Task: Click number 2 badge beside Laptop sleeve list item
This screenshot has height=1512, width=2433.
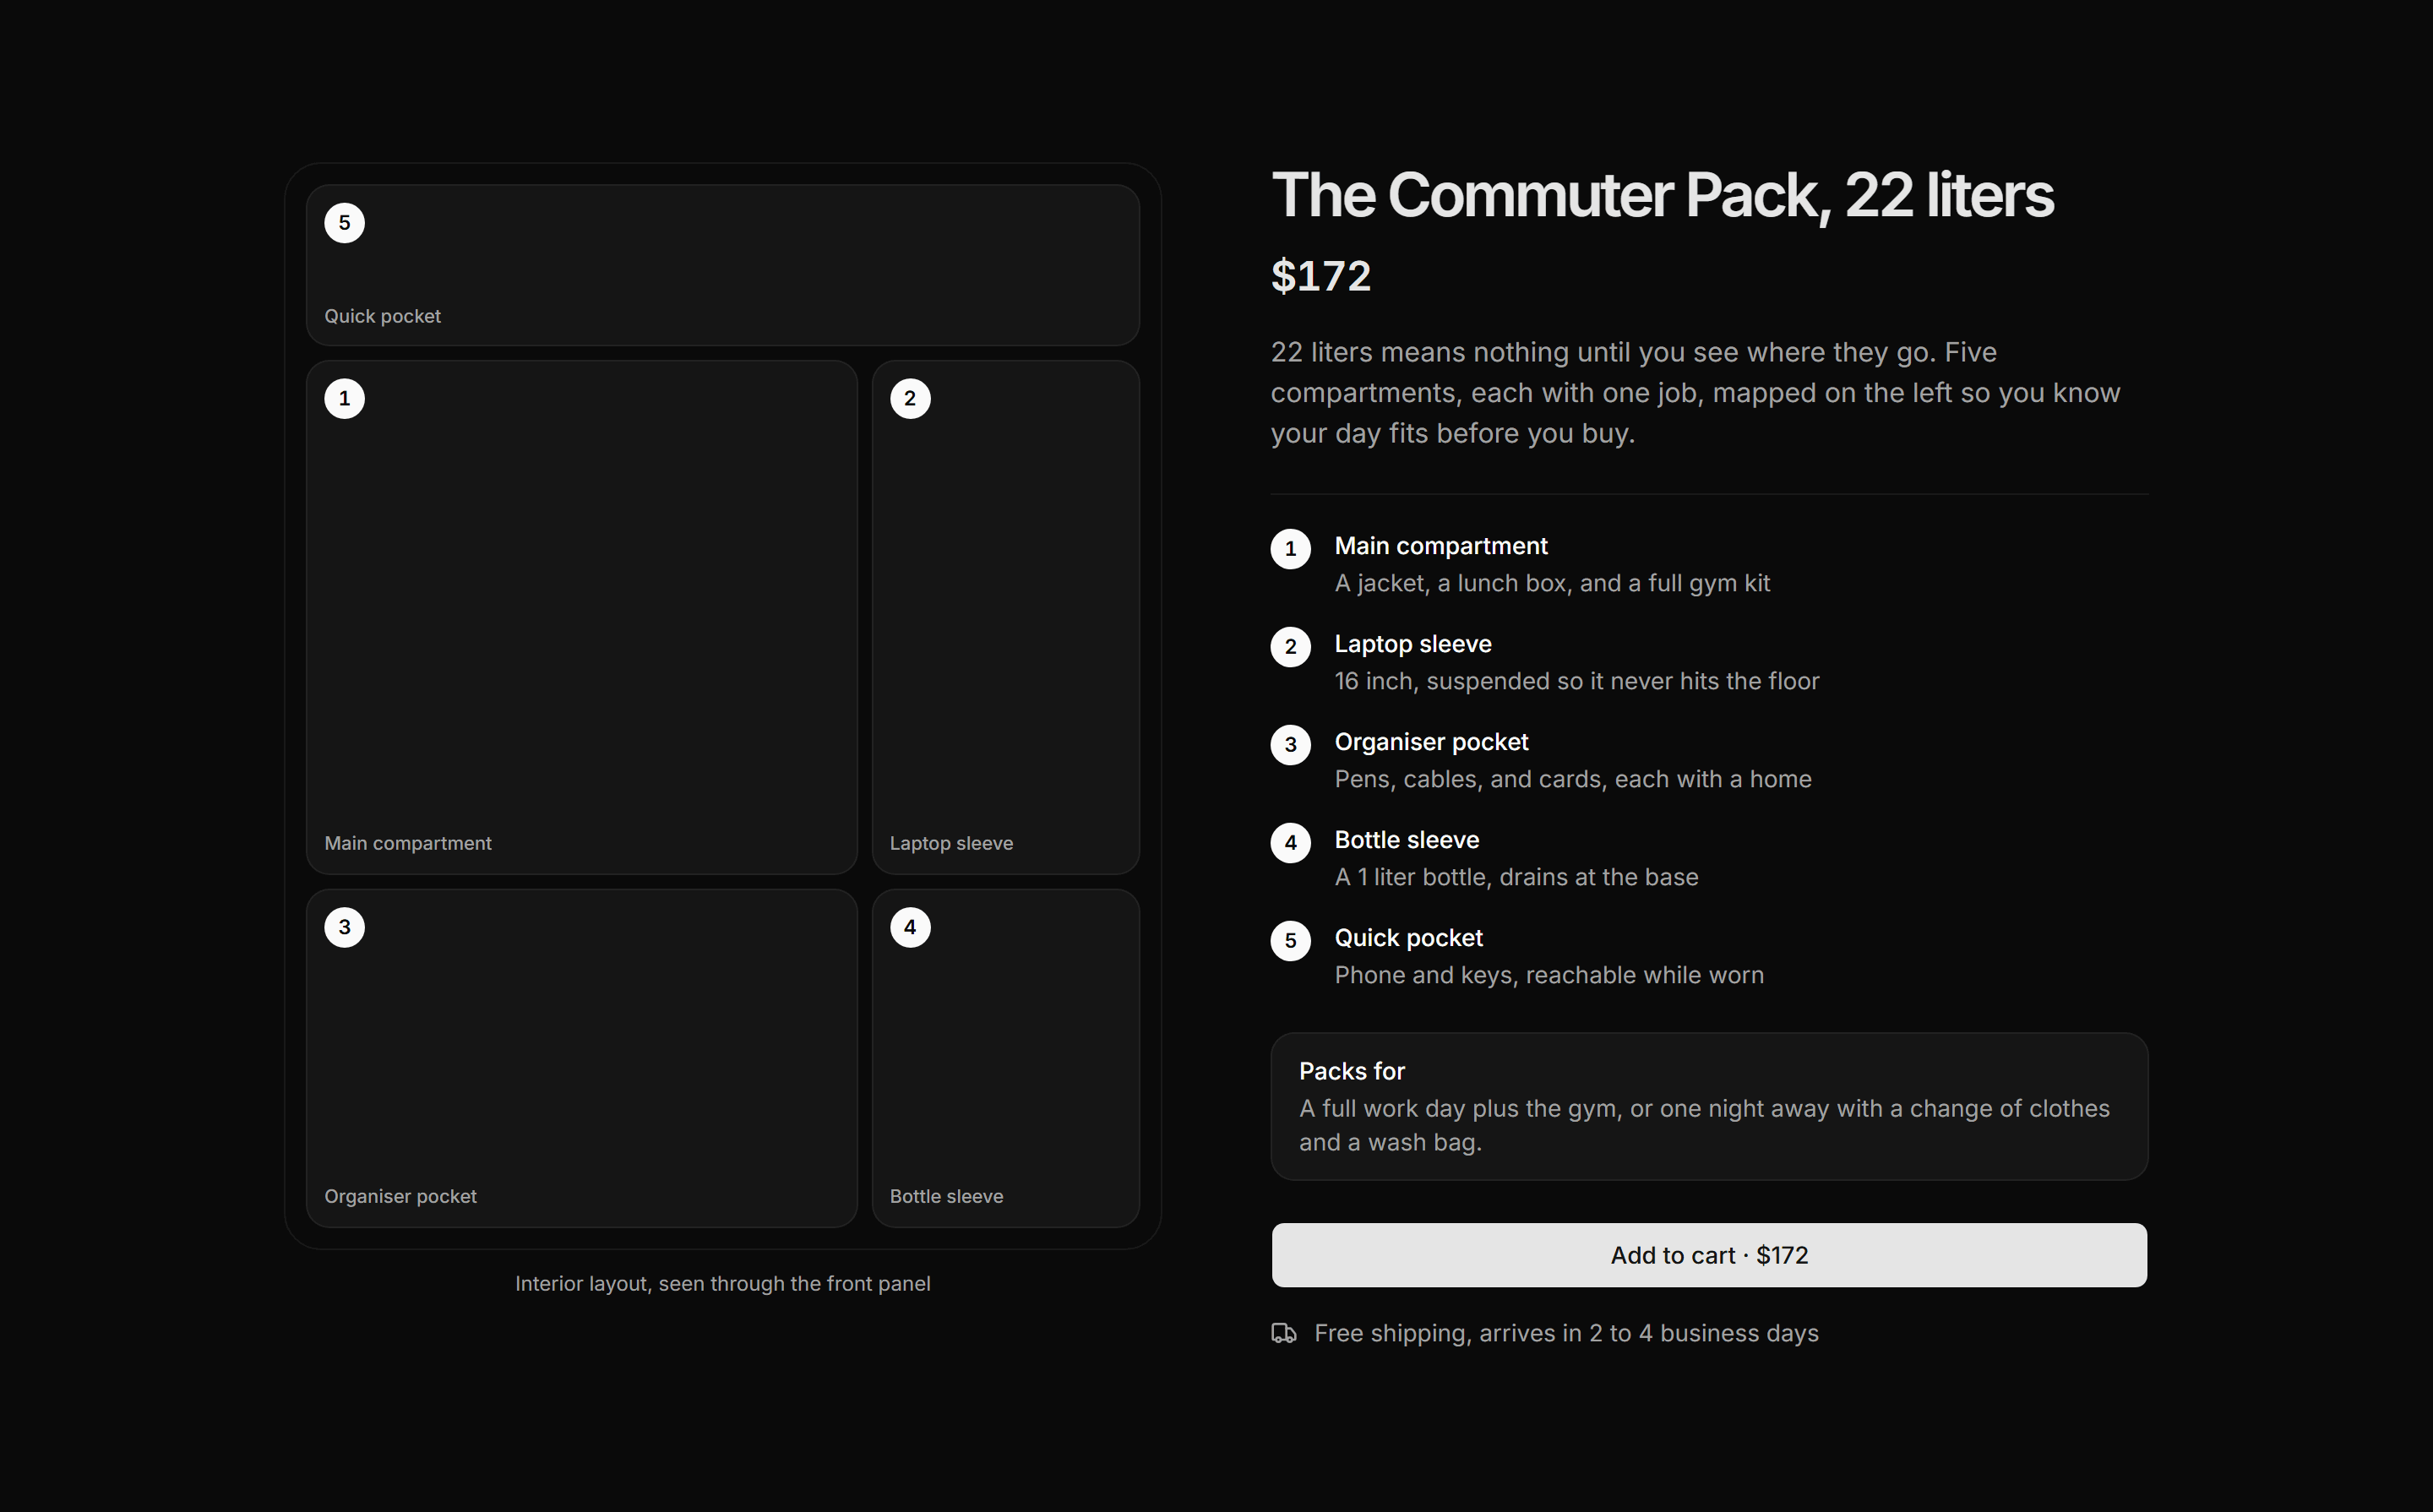Action: pyautogui.click(x=1290, y=647)
